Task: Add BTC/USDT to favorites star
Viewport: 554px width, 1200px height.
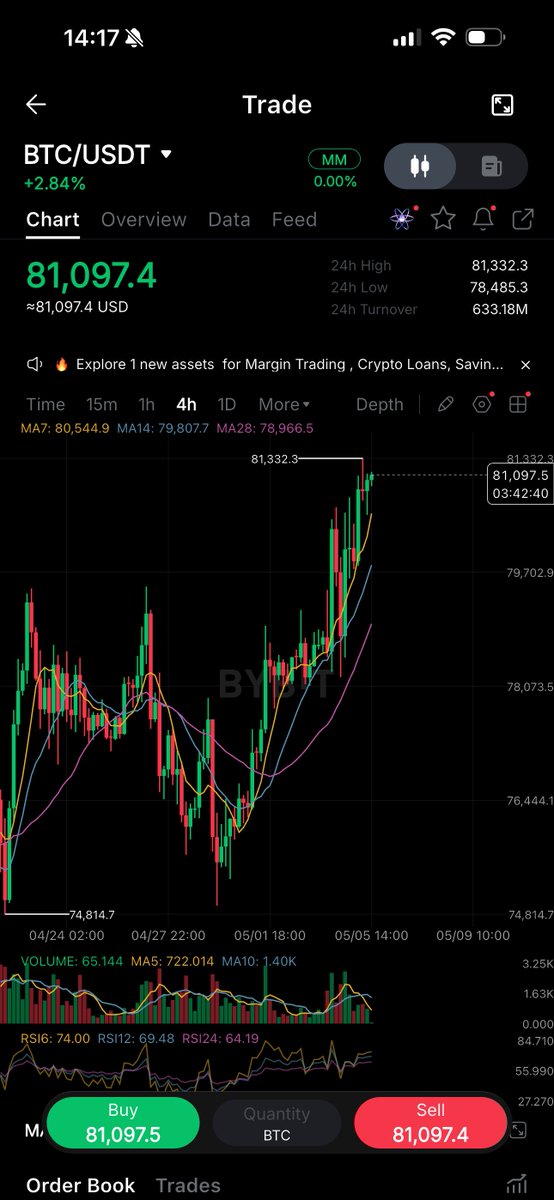Action: (443, 219)
